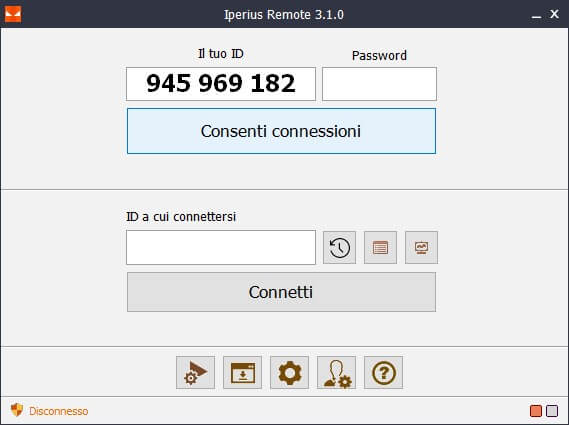
Task: Close the Iperius Remote window
Action: click(x=554, y=14)
